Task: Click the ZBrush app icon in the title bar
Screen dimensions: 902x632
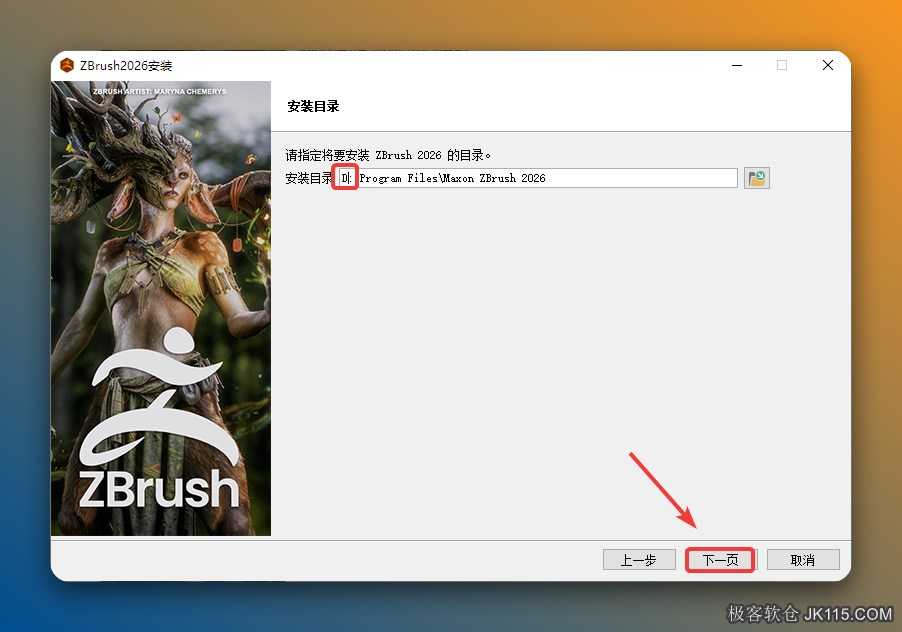Action: [x=67, y=66]
